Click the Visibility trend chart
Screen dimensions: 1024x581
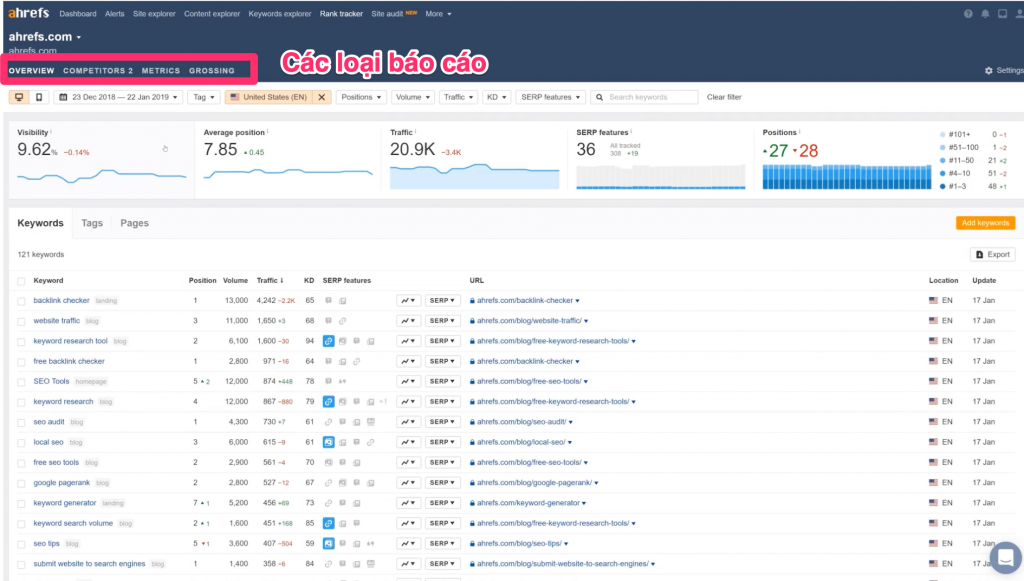(x=101, y=176)
